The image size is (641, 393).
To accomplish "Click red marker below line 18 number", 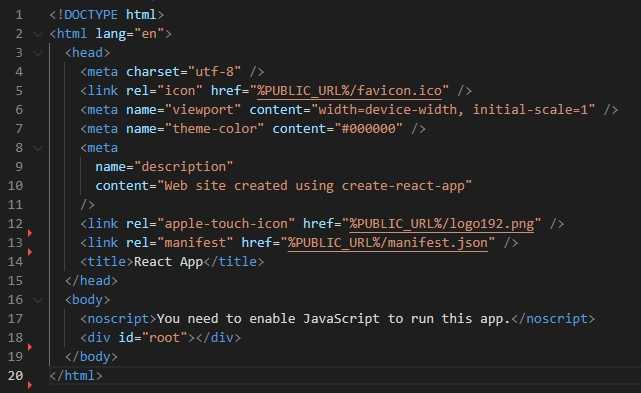I will click(29, 347).
